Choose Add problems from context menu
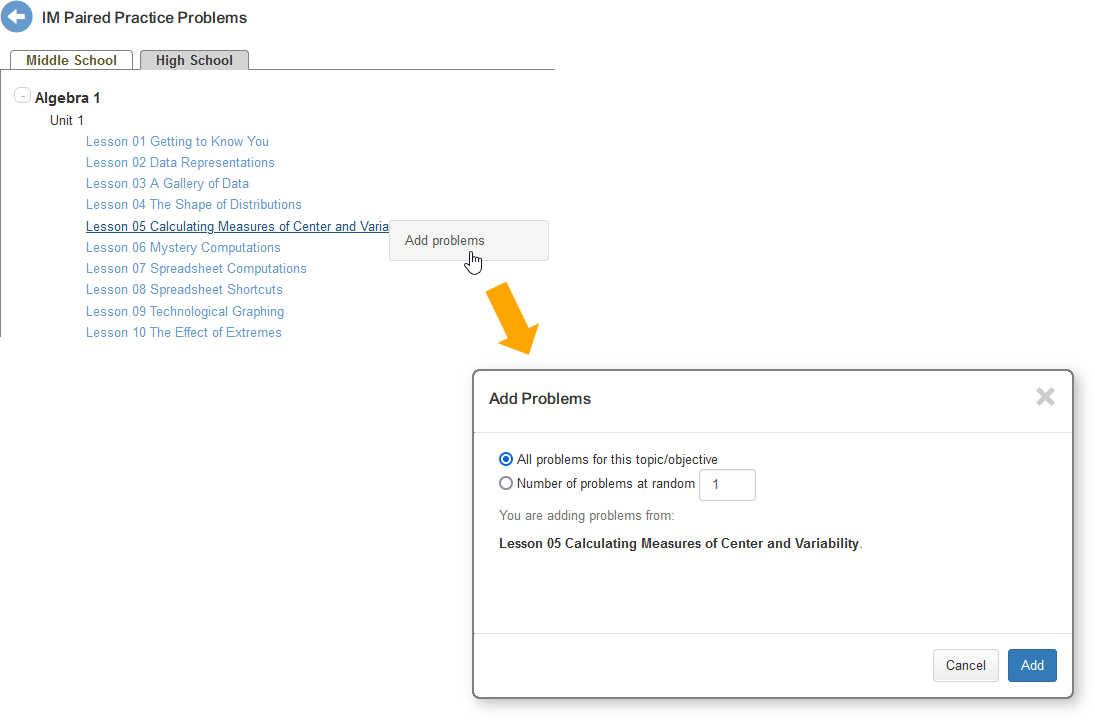 [x=445, y=241]
